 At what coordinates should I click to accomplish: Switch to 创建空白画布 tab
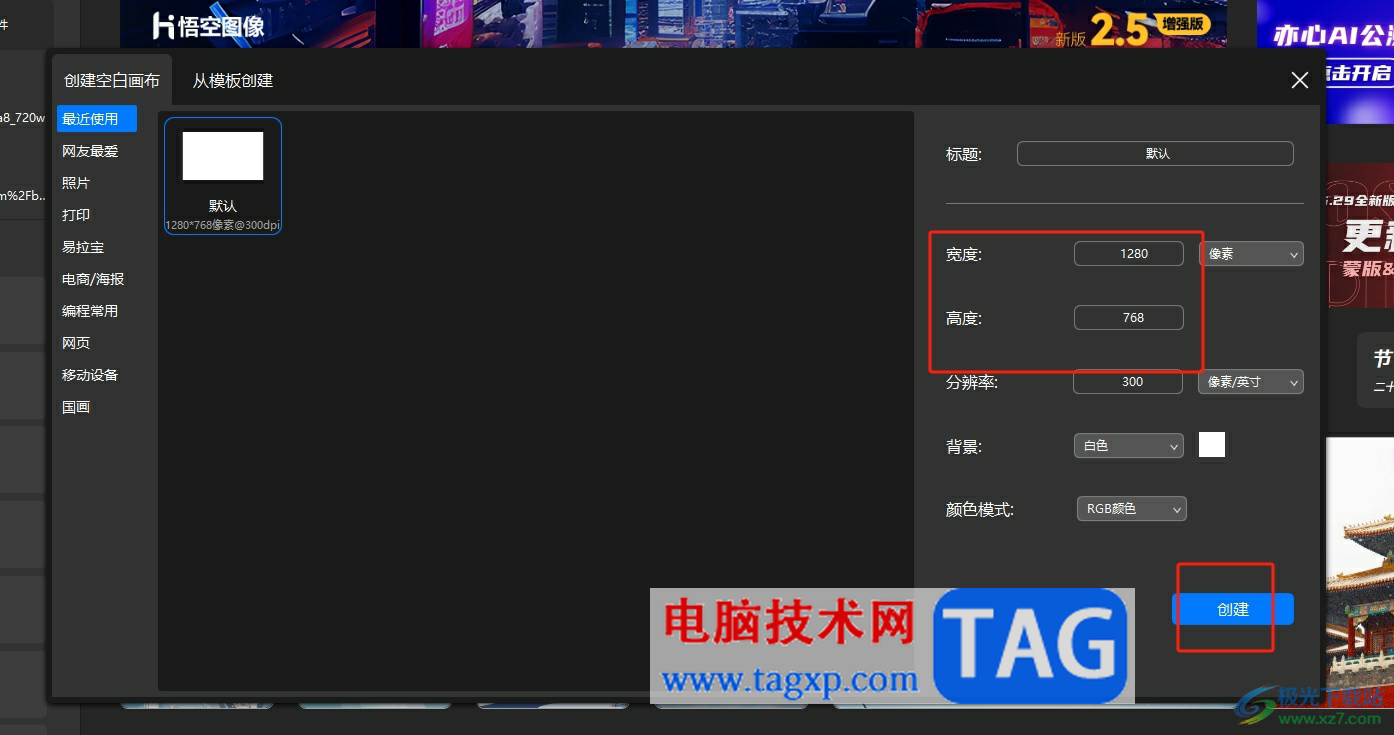(112, 80)
